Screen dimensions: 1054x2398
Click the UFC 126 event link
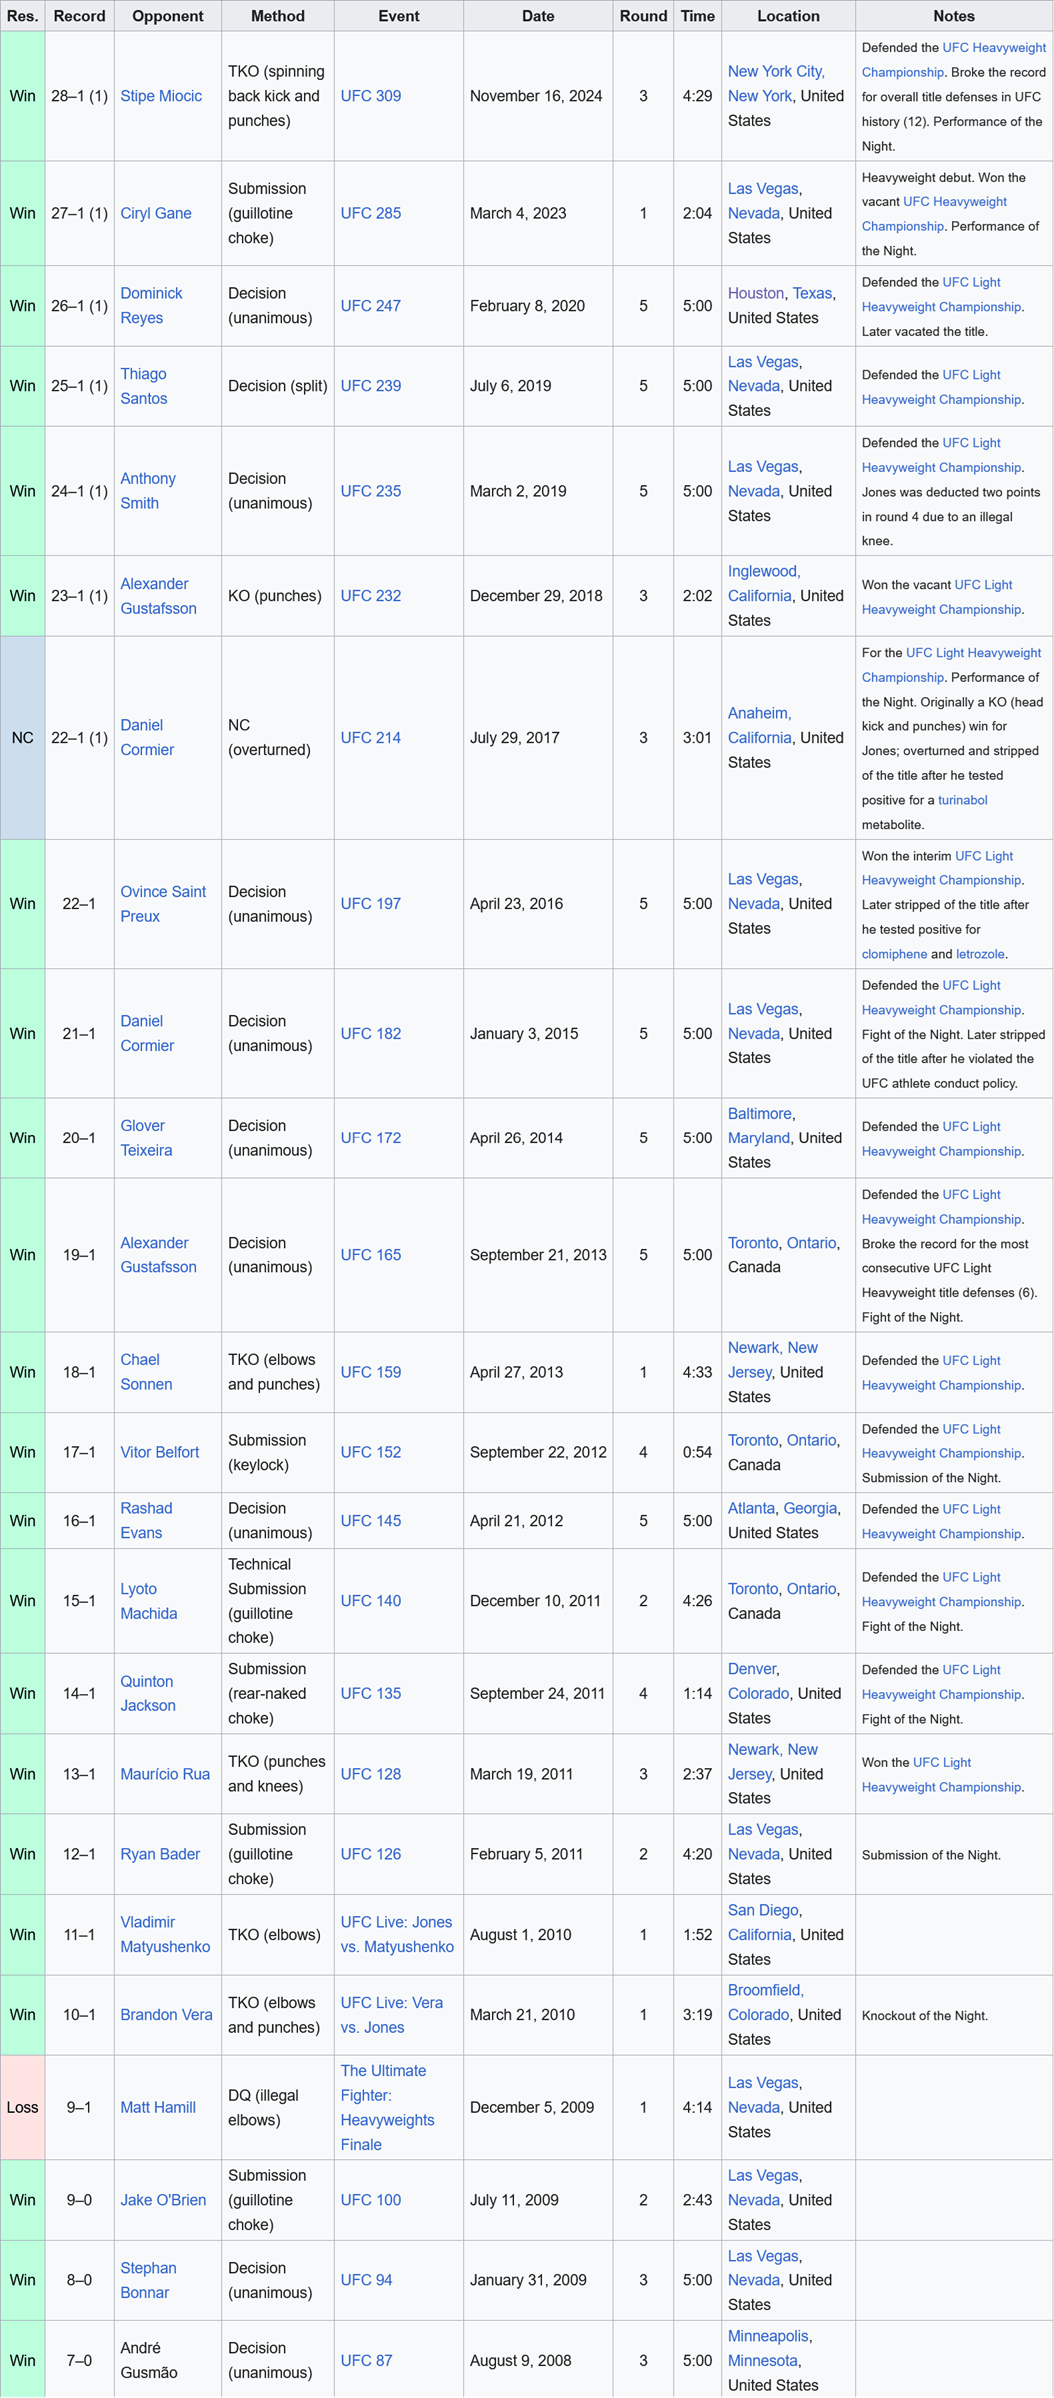click(x=371, y=1854)
